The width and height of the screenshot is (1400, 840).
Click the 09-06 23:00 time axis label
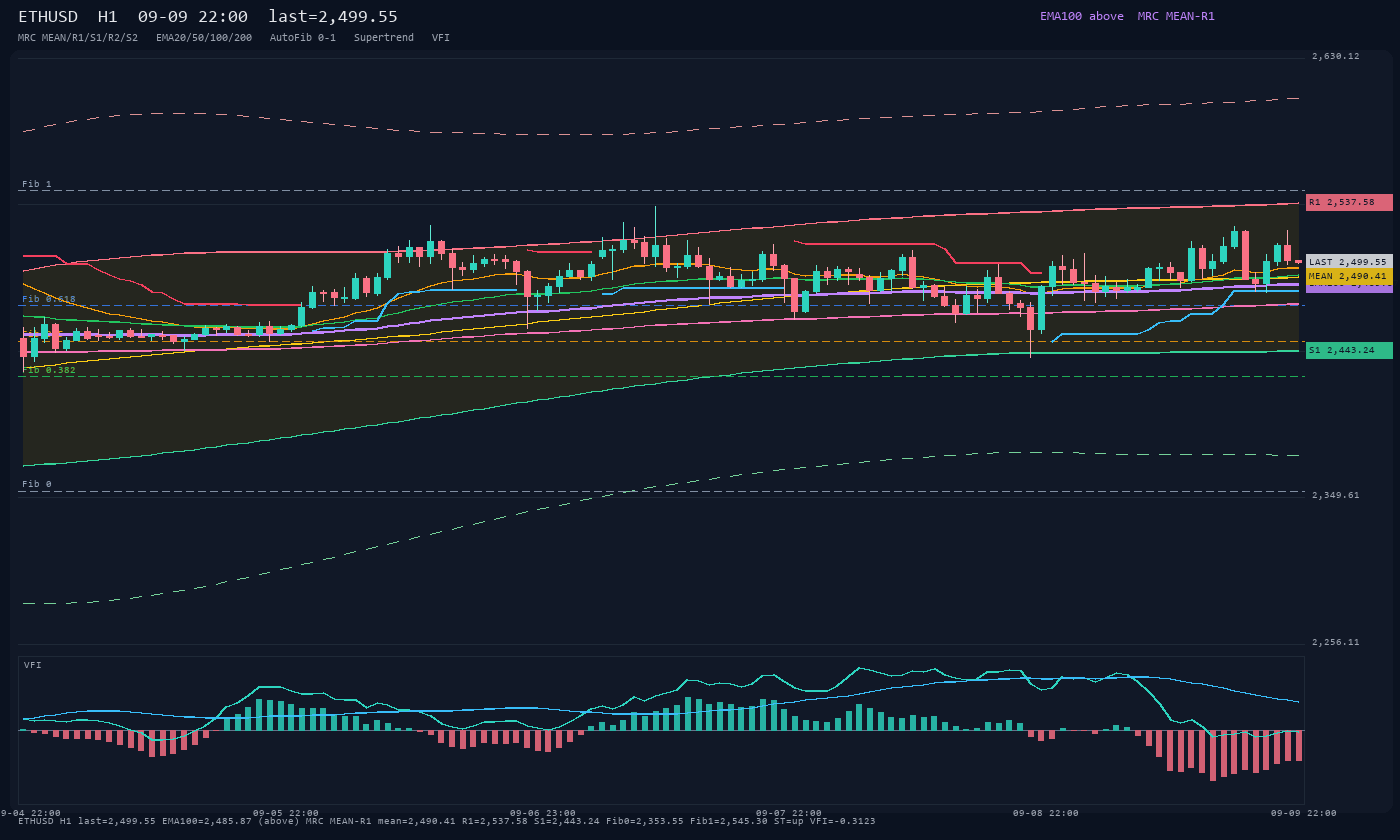tap(543, 813)
